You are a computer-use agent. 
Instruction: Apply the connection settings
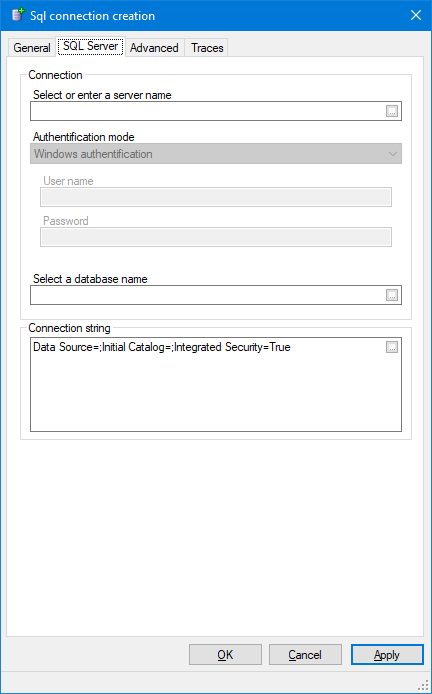(x=387, y=655)
